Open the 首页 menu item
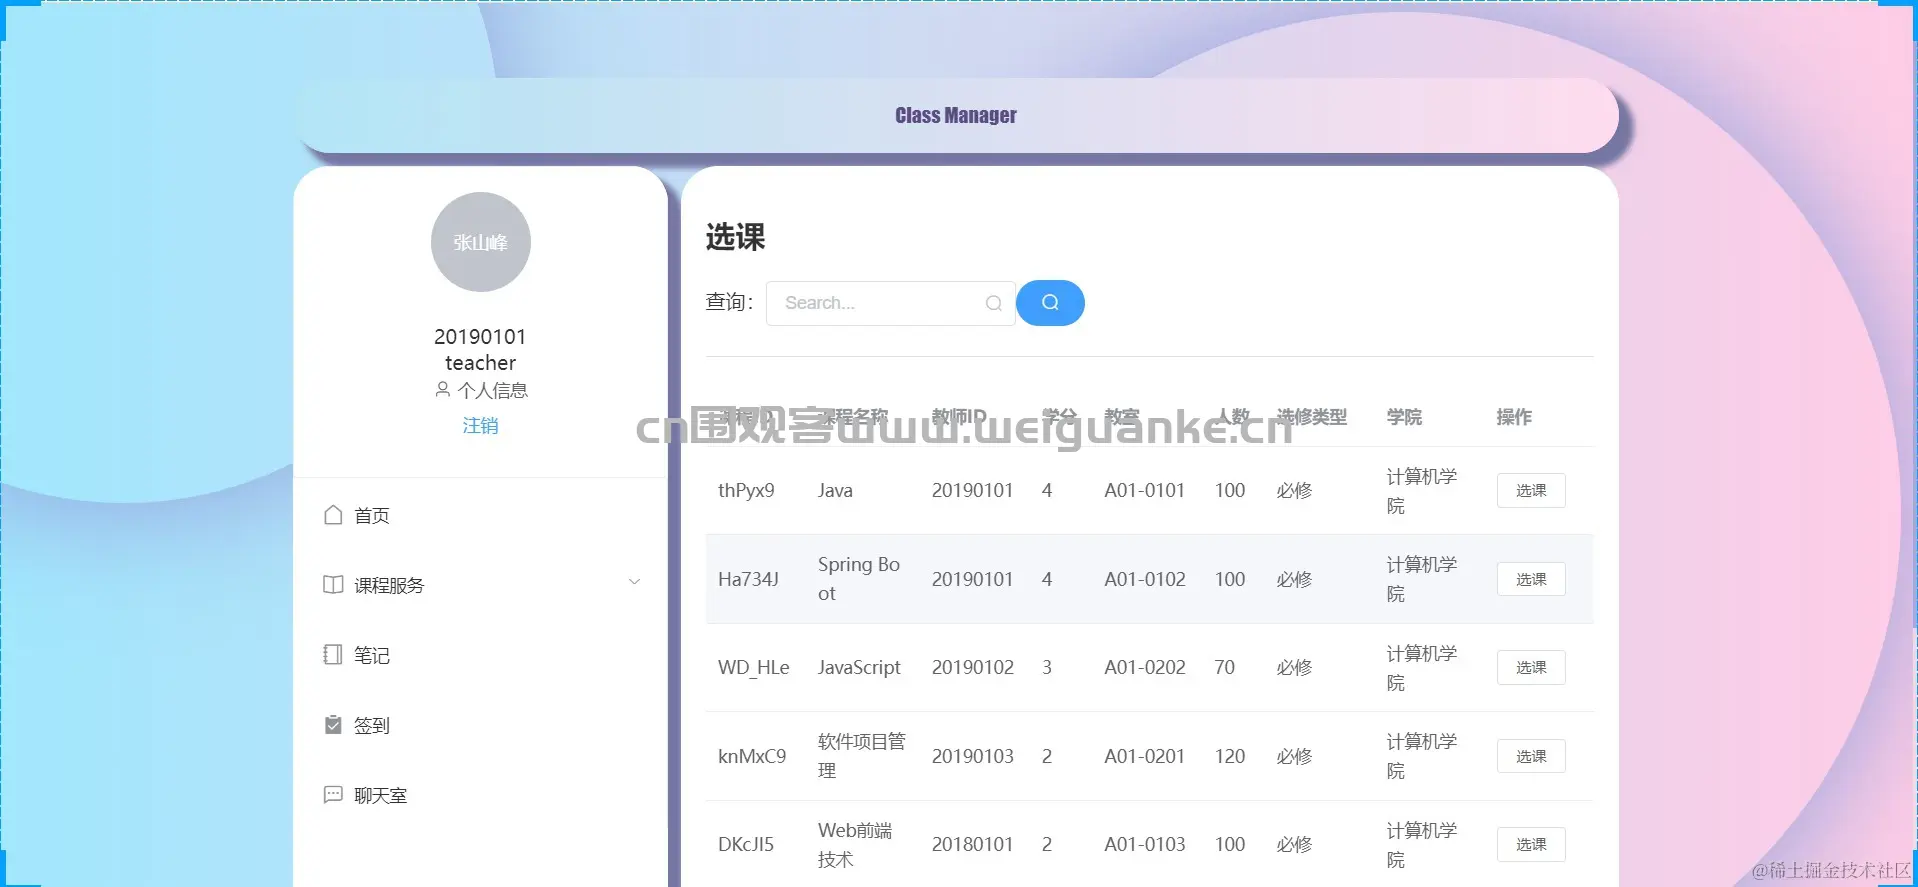The width and height of the screenshot is (1918, 887). point(480,515)
